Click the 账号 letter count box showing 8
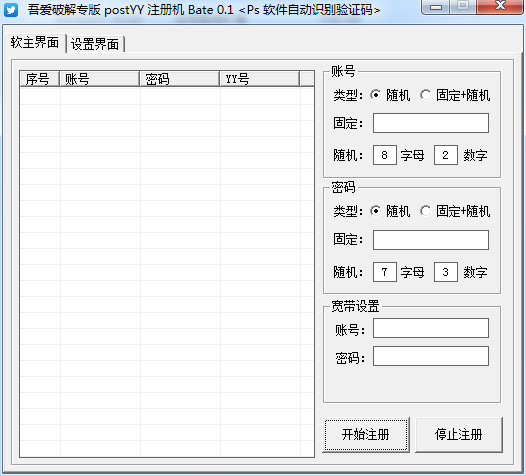The height and width of the screenshot is (476, 526). point(385,155)
